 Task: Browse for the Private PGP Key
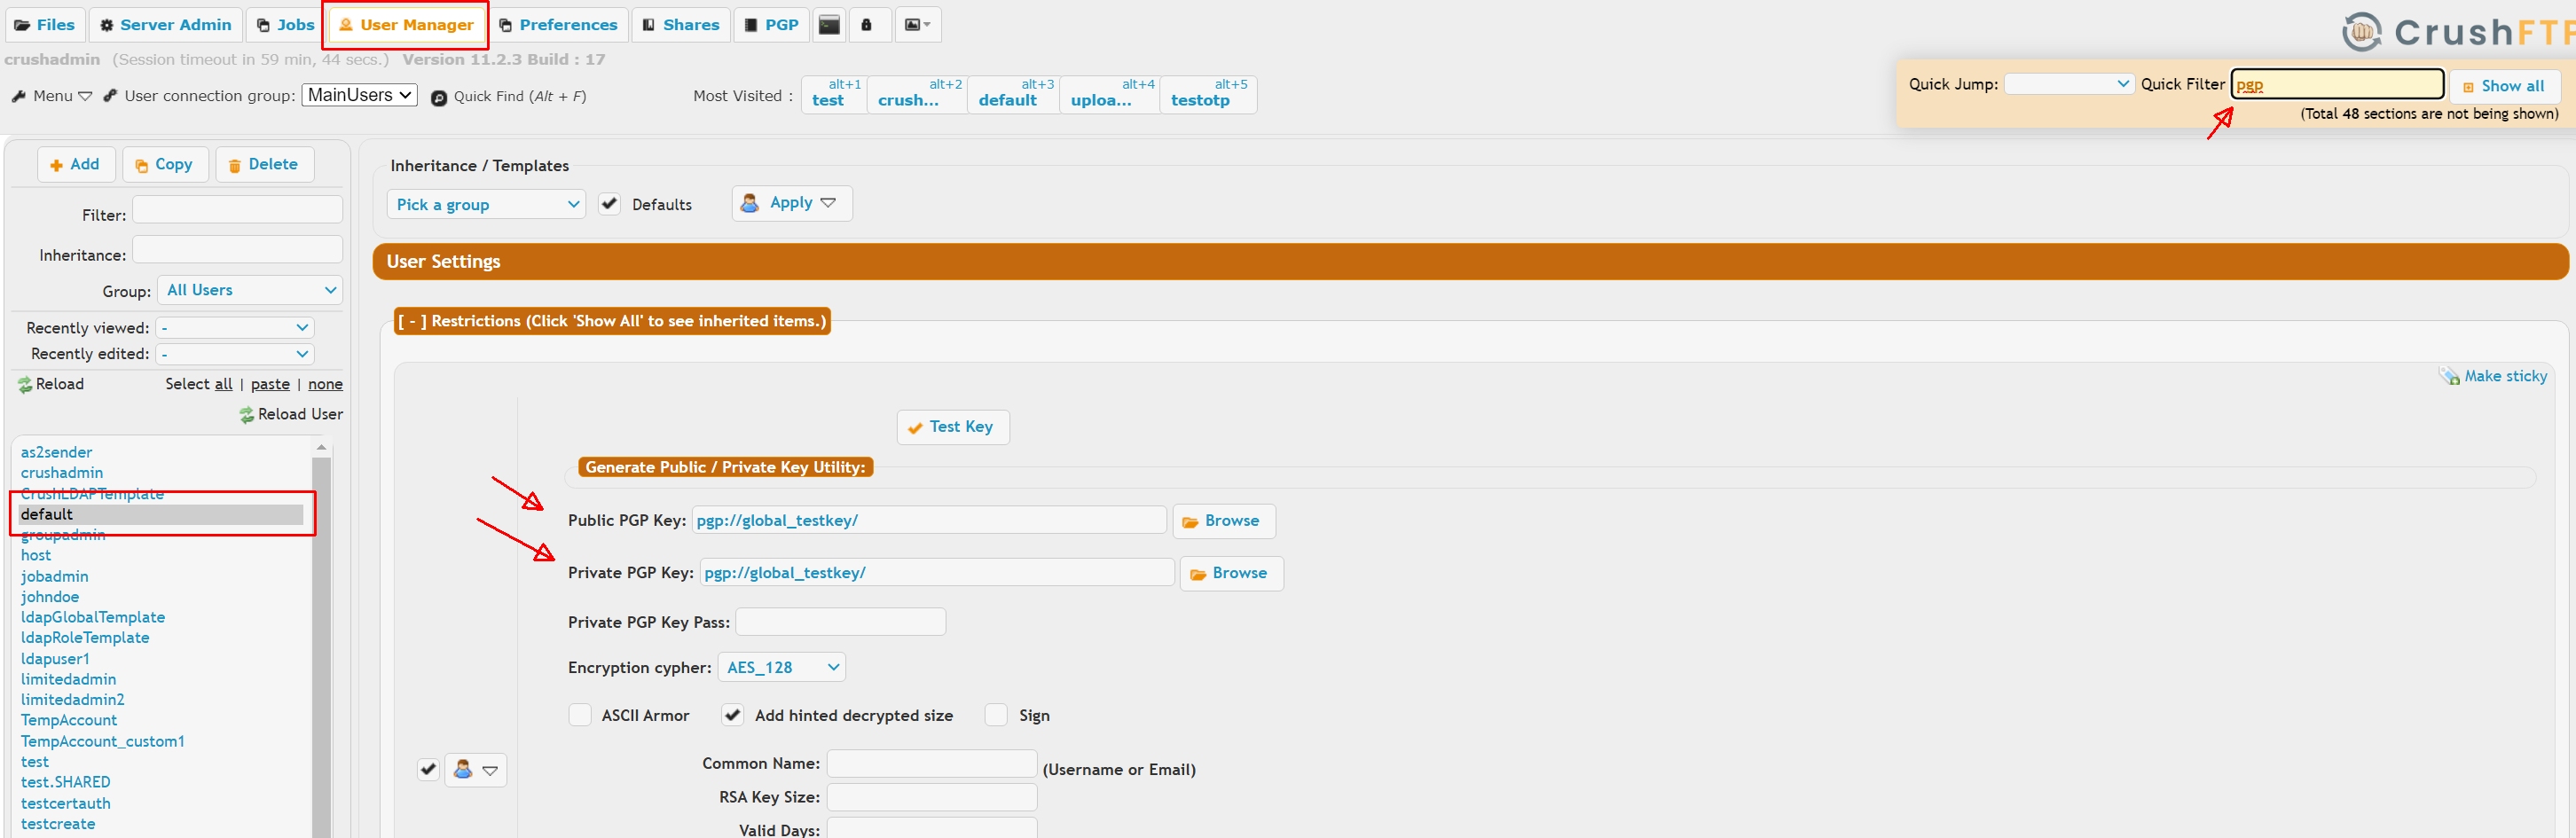(x=1231, y=573)
